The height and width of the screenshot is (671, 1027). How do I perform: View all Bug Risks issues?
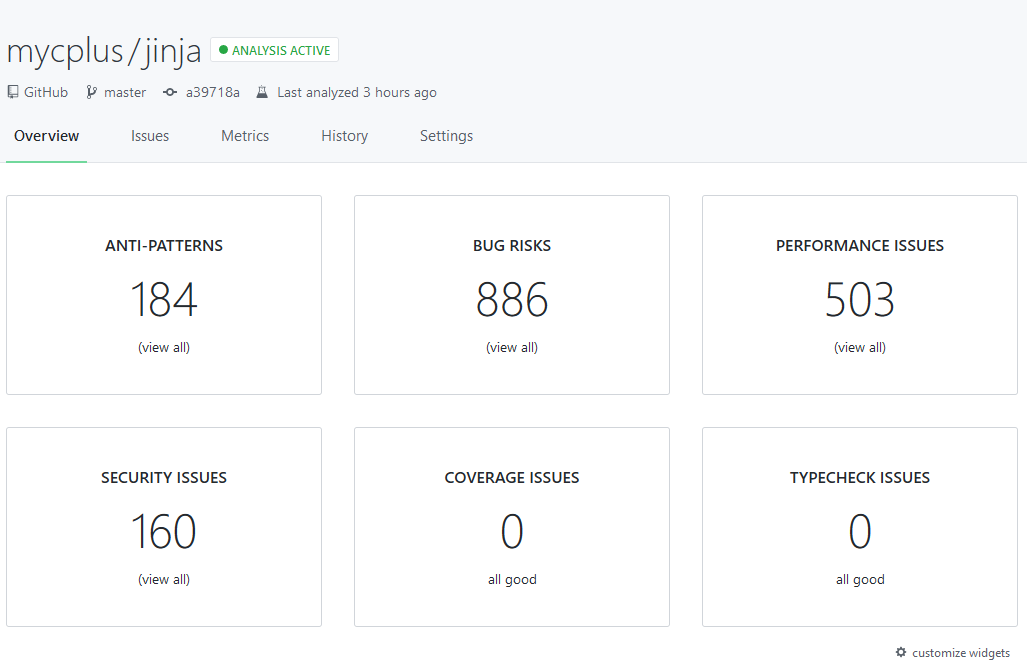[512, 348]
